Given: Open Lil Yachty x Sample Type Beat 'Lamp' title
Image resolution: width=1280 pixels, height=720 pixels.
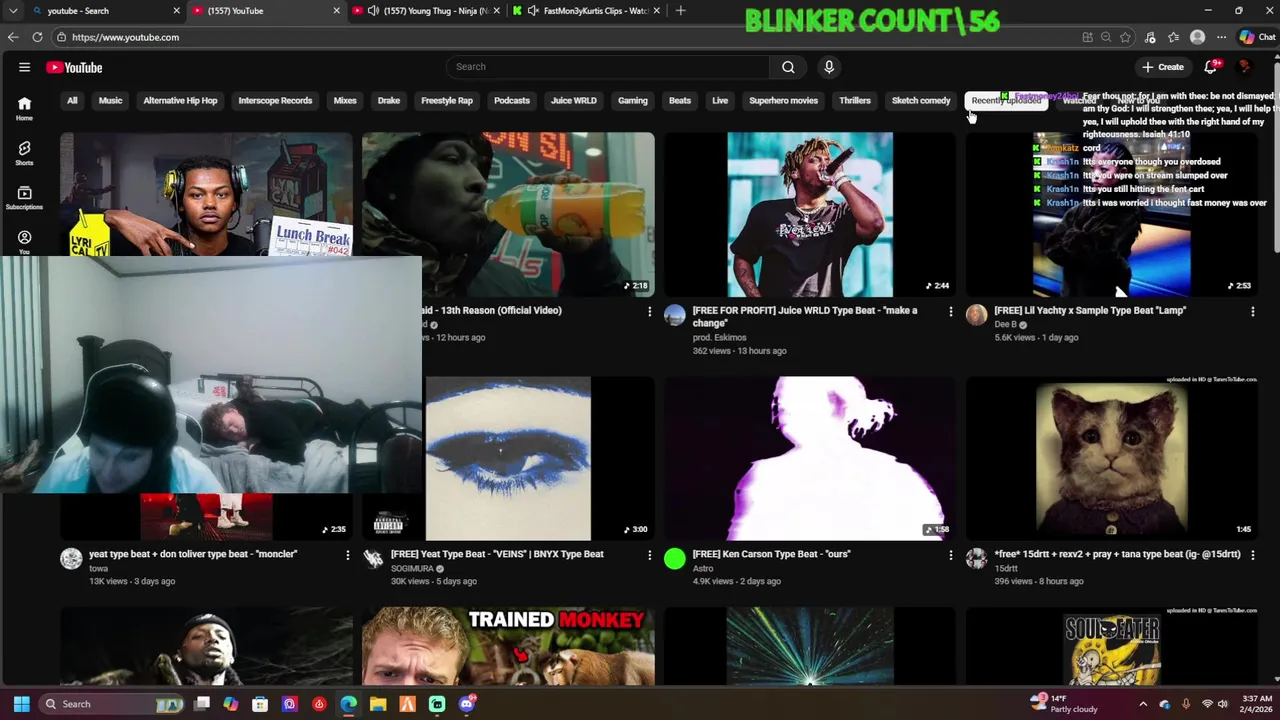Looking at the screenshot, I should (1090, 310).
